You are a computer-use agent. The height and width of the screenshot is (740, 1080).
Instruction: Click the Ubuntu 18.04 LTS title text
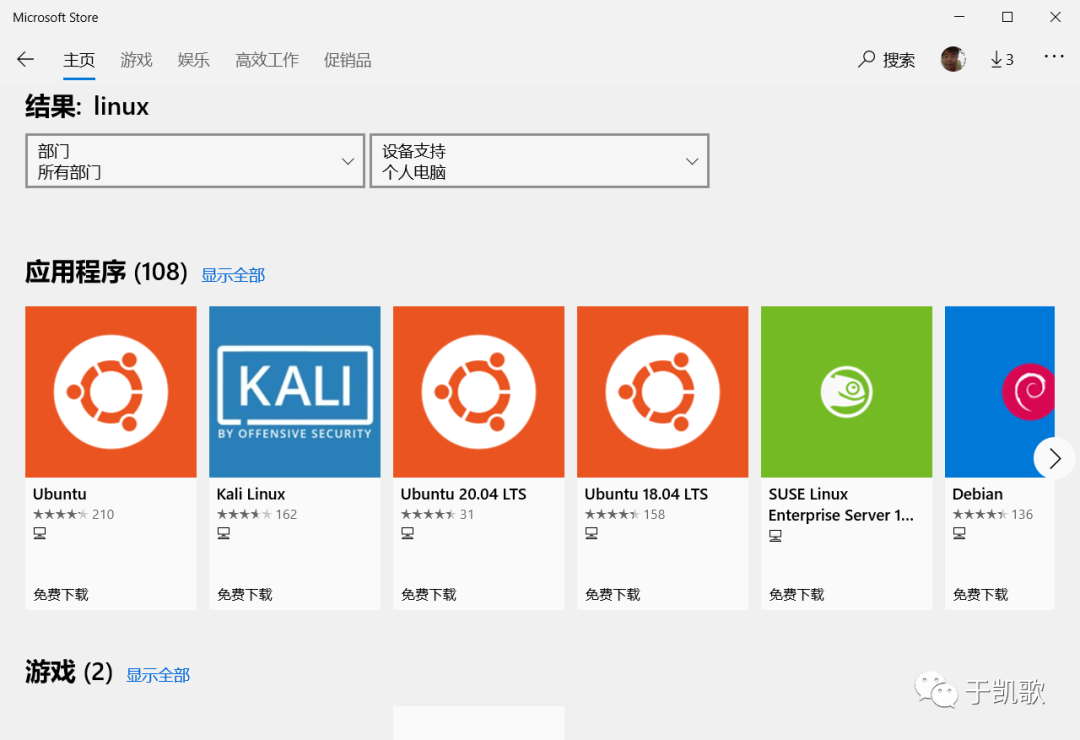[x=646, y=494]
